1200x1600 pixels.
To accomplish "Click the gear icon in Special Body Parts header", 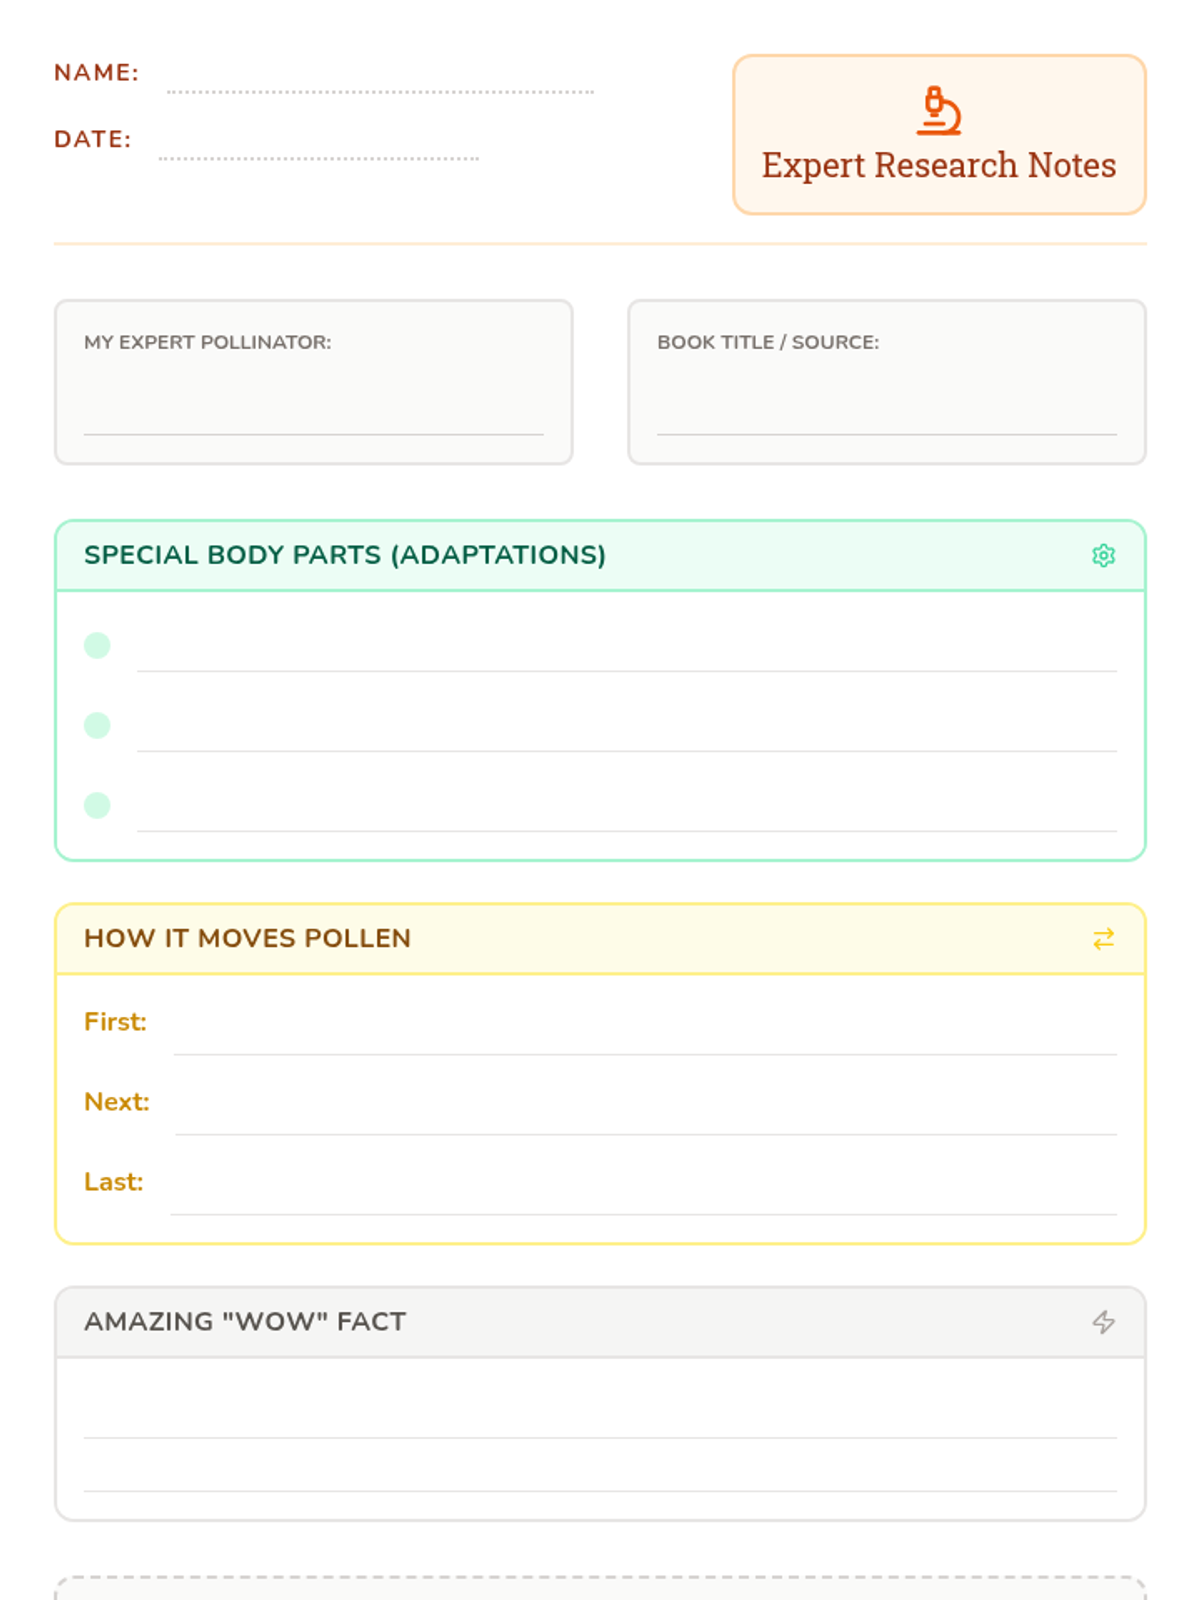I will click(x=1103, y=556).
